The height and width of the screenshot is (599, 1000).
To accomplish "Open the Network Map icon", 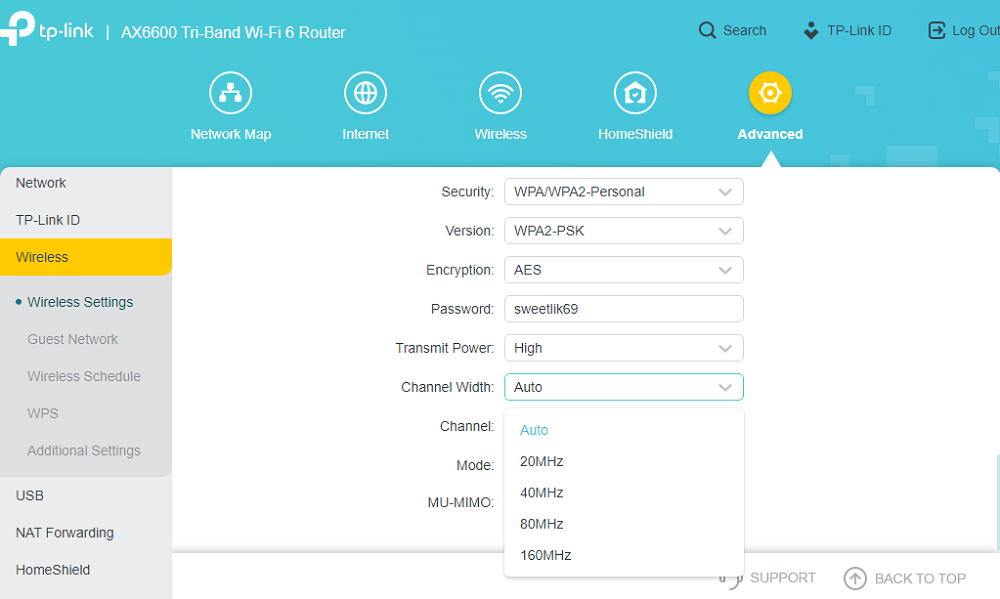I will (230, 93).
